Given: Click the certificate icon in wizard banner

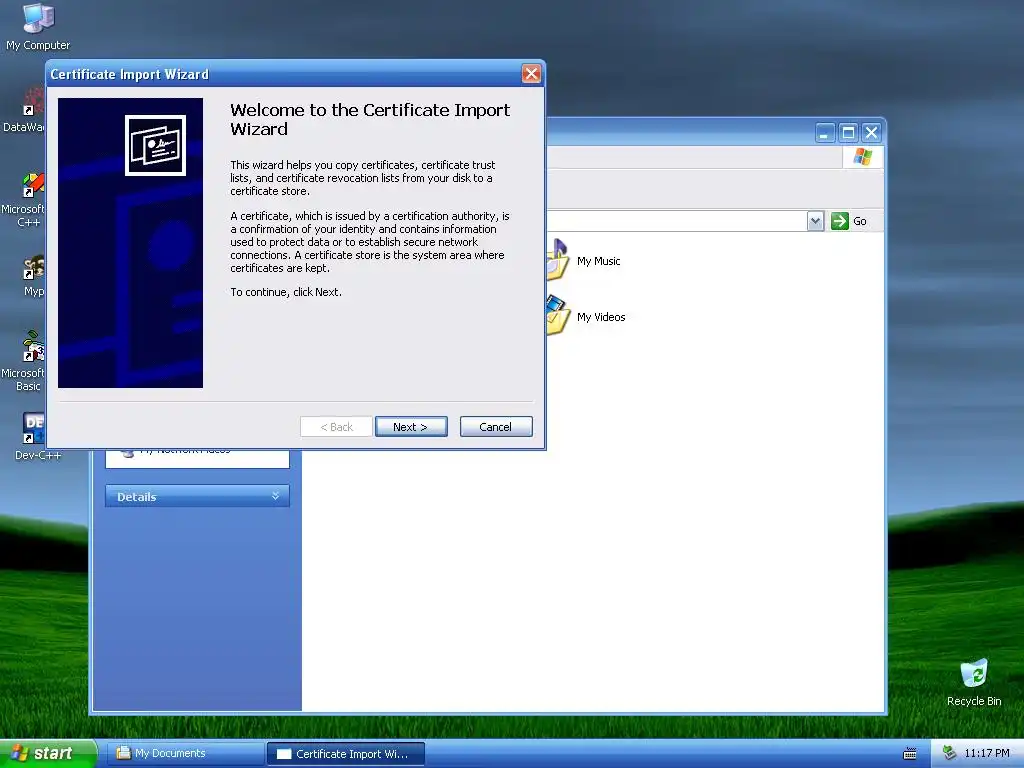Looking at the screenshot, I should [155, 145].
